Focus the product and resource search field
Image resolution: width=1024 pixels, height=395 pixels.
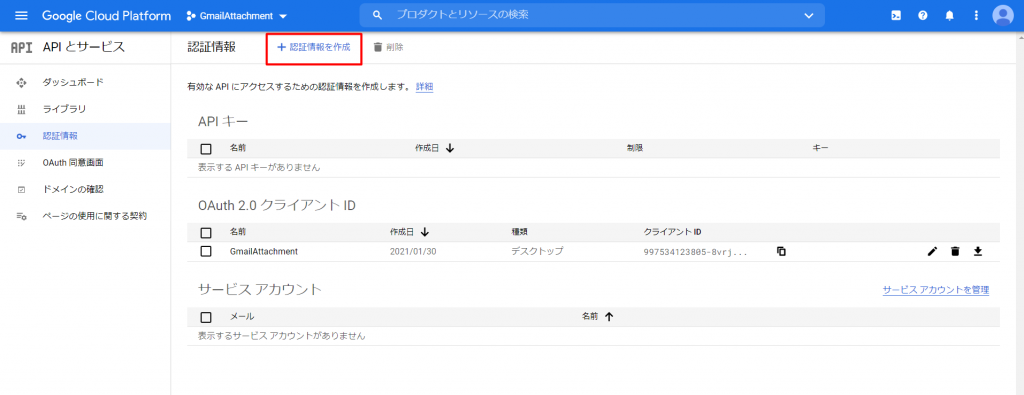pyautogui.click(x=592, y=15)
